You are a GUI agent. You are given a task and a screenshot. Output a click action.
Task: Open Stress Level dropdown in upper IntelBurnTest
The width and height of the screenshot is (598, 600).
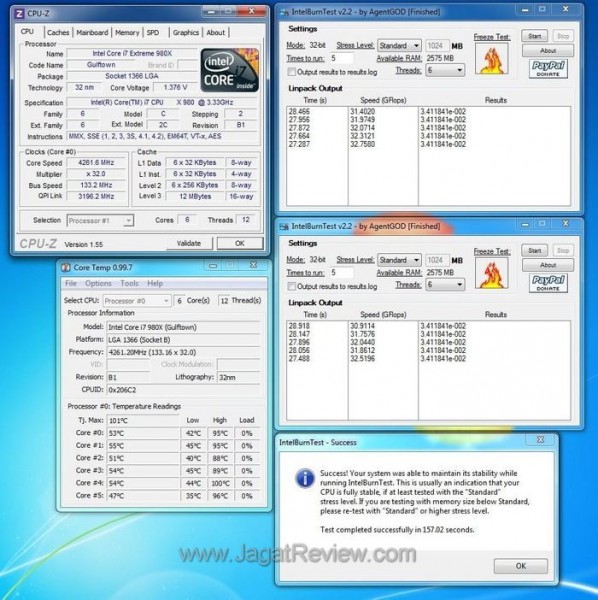coord(399,46)
